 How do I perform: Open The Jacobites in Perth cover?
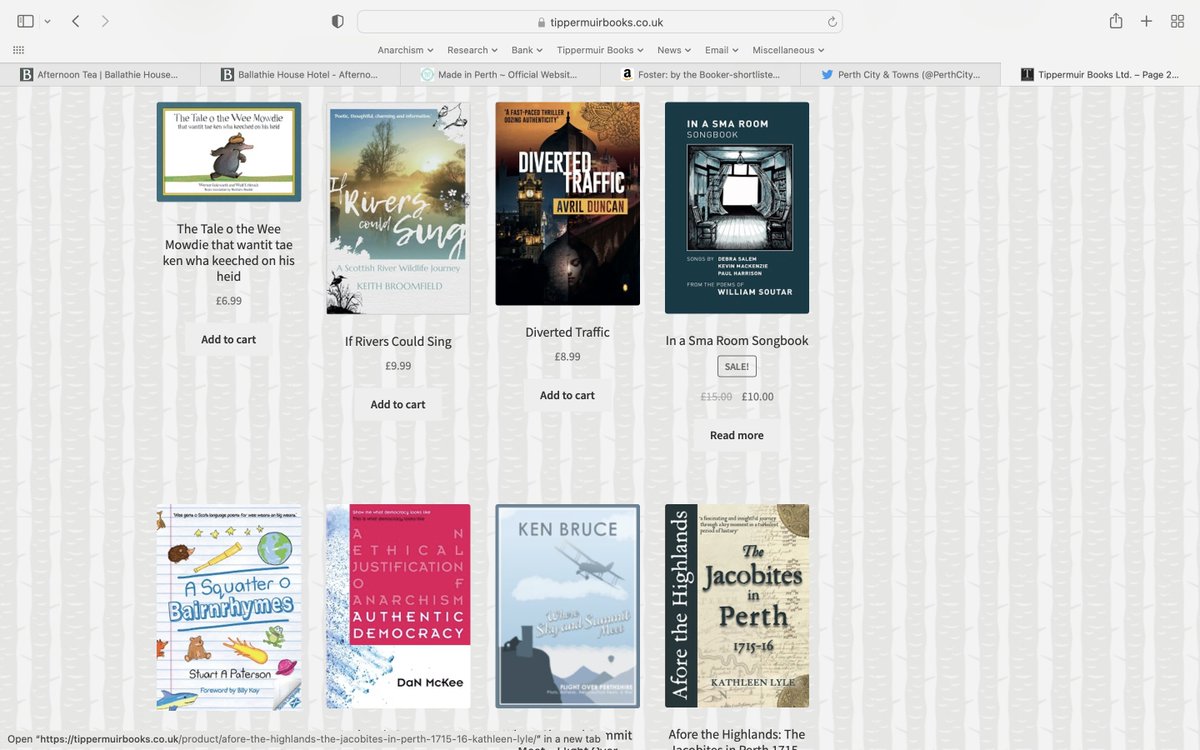click(737, 606)
